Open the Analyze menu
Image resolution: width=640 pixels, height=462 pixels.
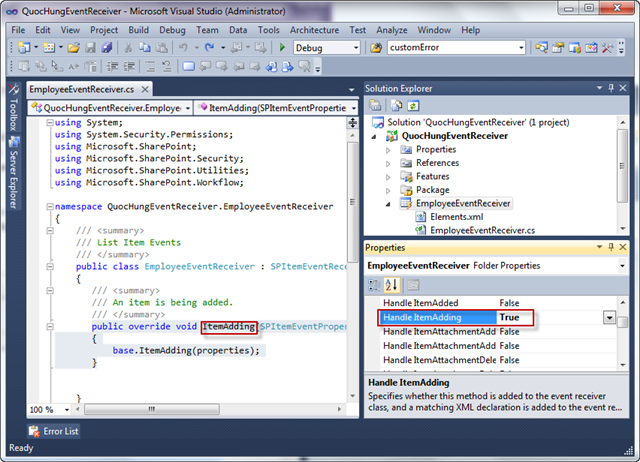(x=392, y=30)
